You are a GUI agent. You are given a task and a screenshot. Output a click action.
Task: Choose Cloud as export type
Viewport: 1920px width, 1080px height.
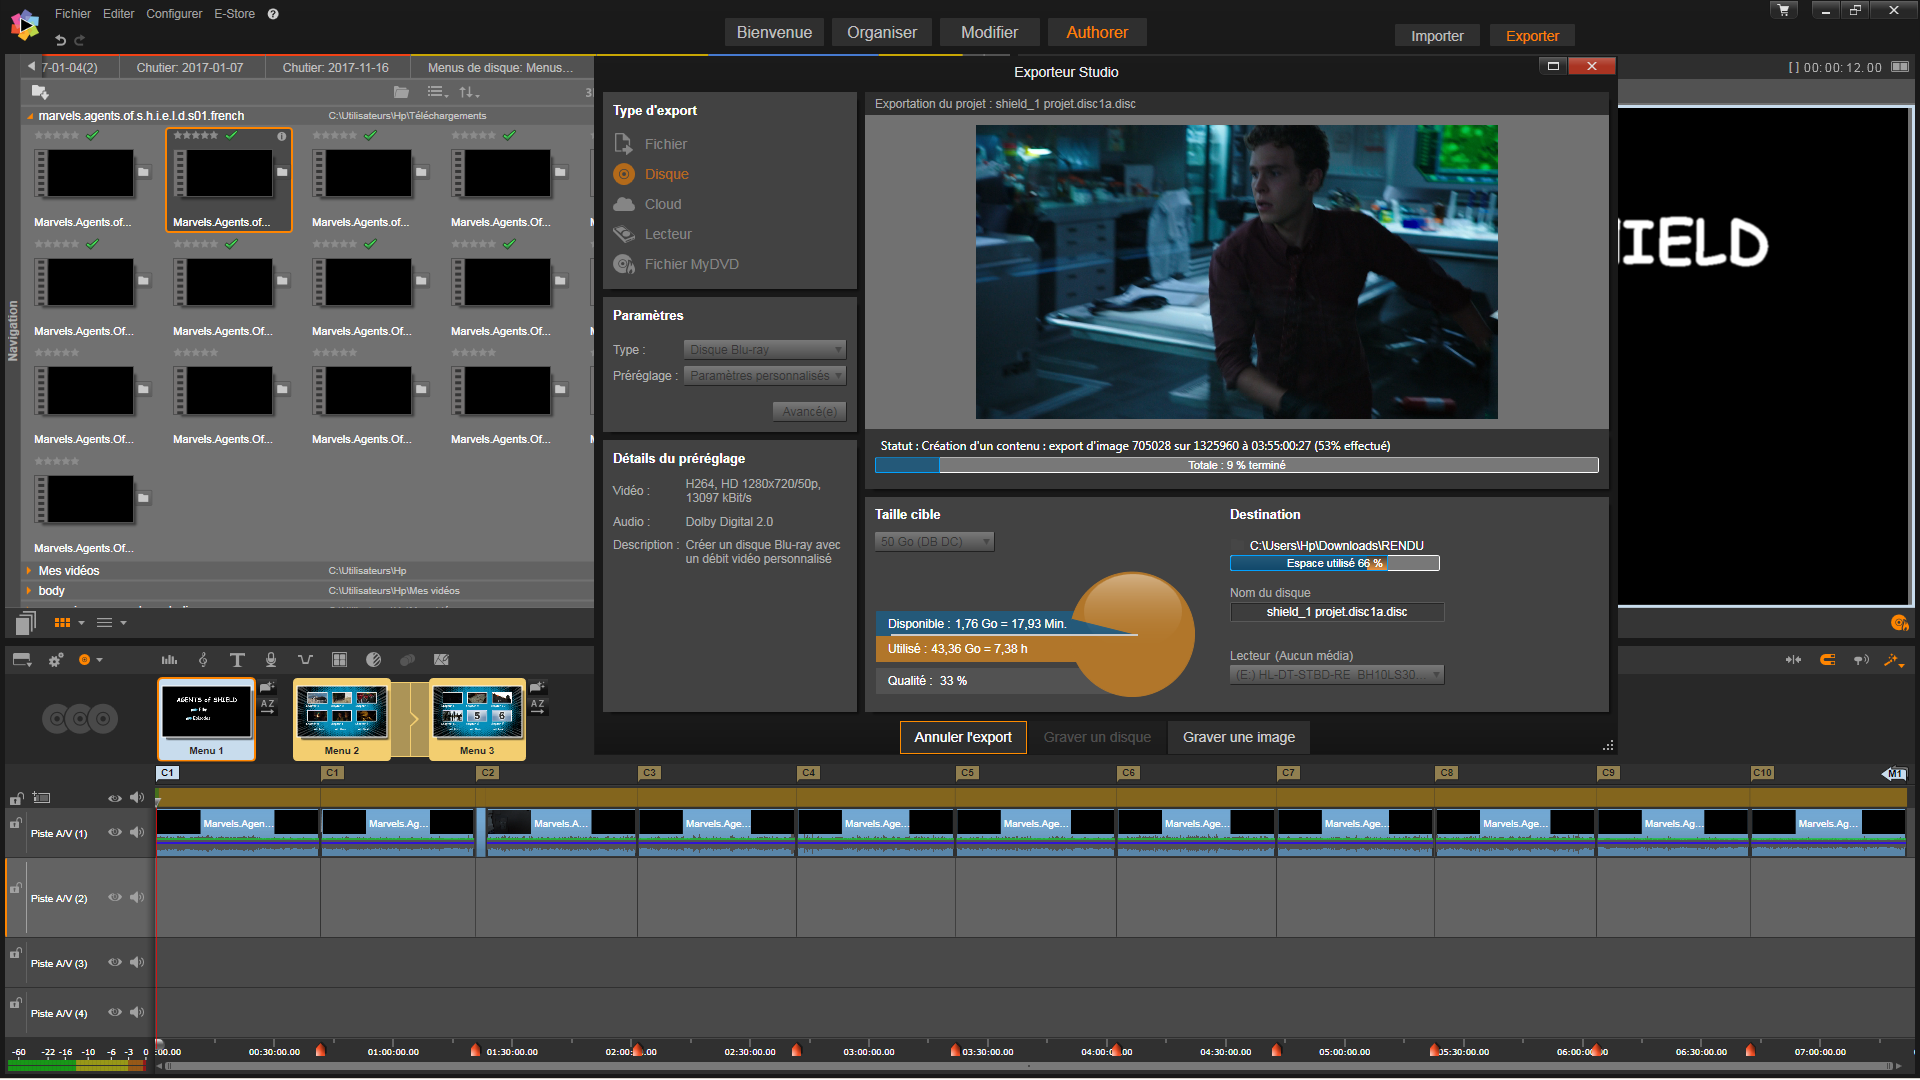[662, 204]
